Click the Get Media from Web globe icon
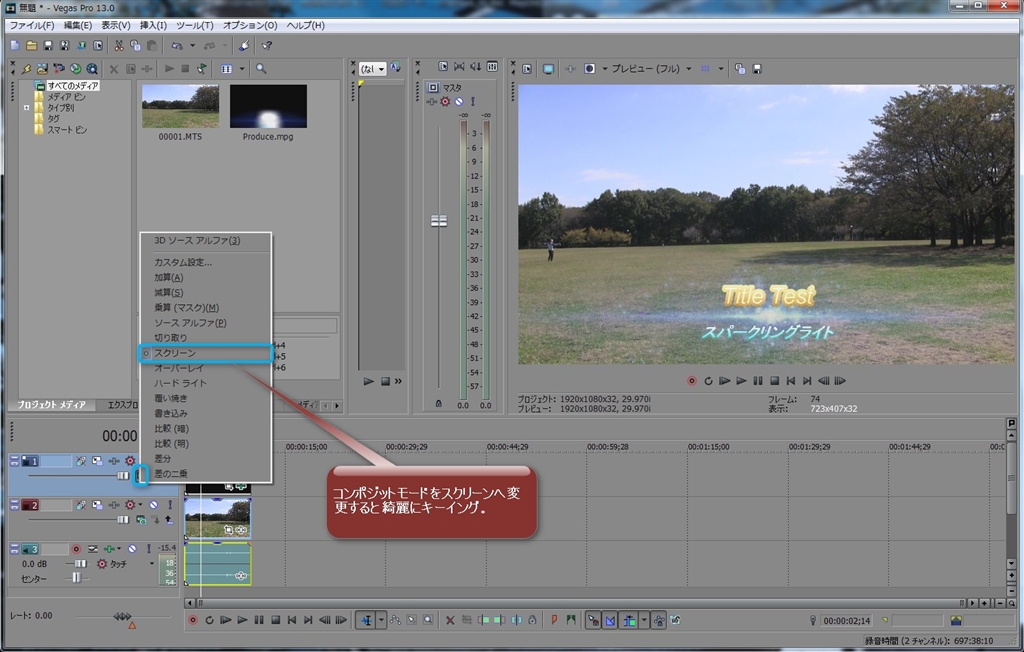The image size is (1024, 652). [75, 69]
